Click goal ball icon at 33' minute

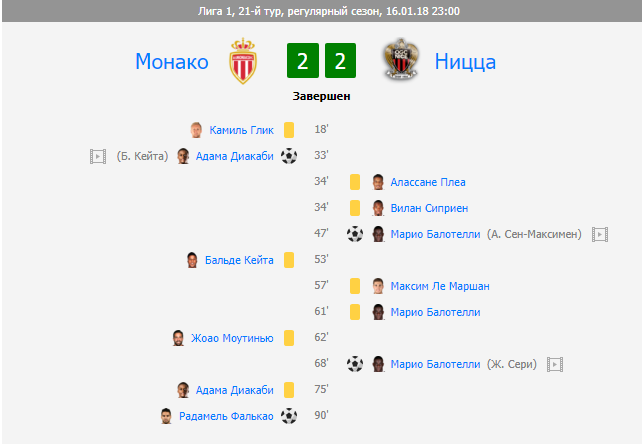(289, 156)
